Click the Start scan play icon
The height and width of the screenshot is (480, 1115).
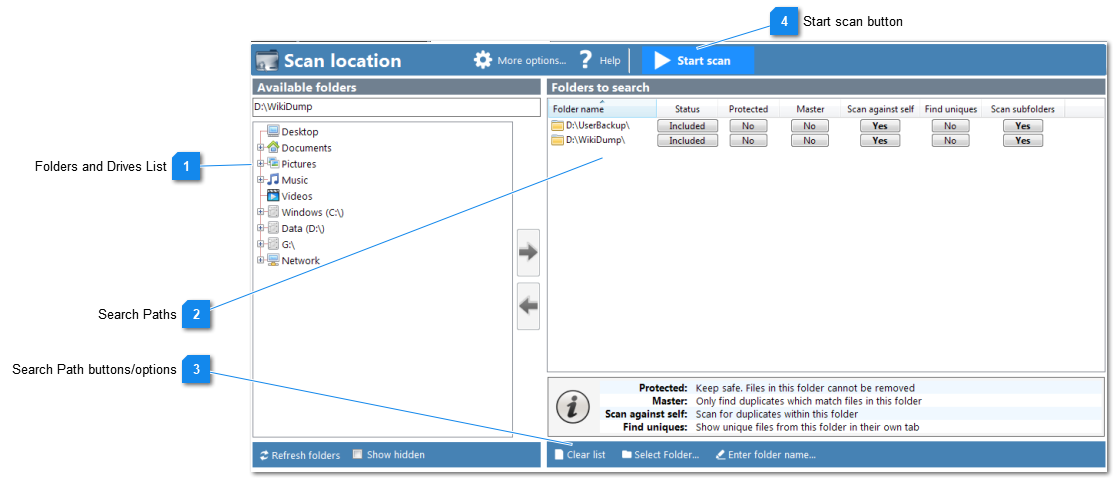(662, 60)
